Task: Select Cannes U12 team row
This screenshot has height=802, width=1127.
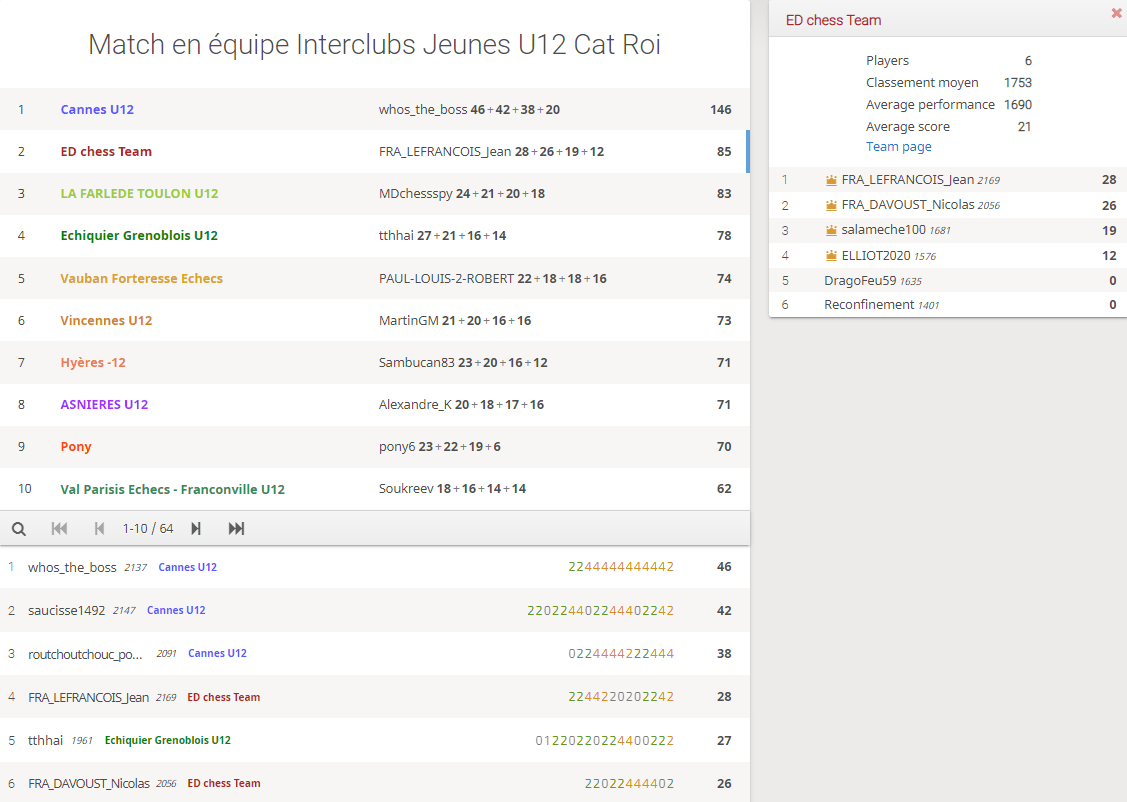Action: click(x=97, y=110)
